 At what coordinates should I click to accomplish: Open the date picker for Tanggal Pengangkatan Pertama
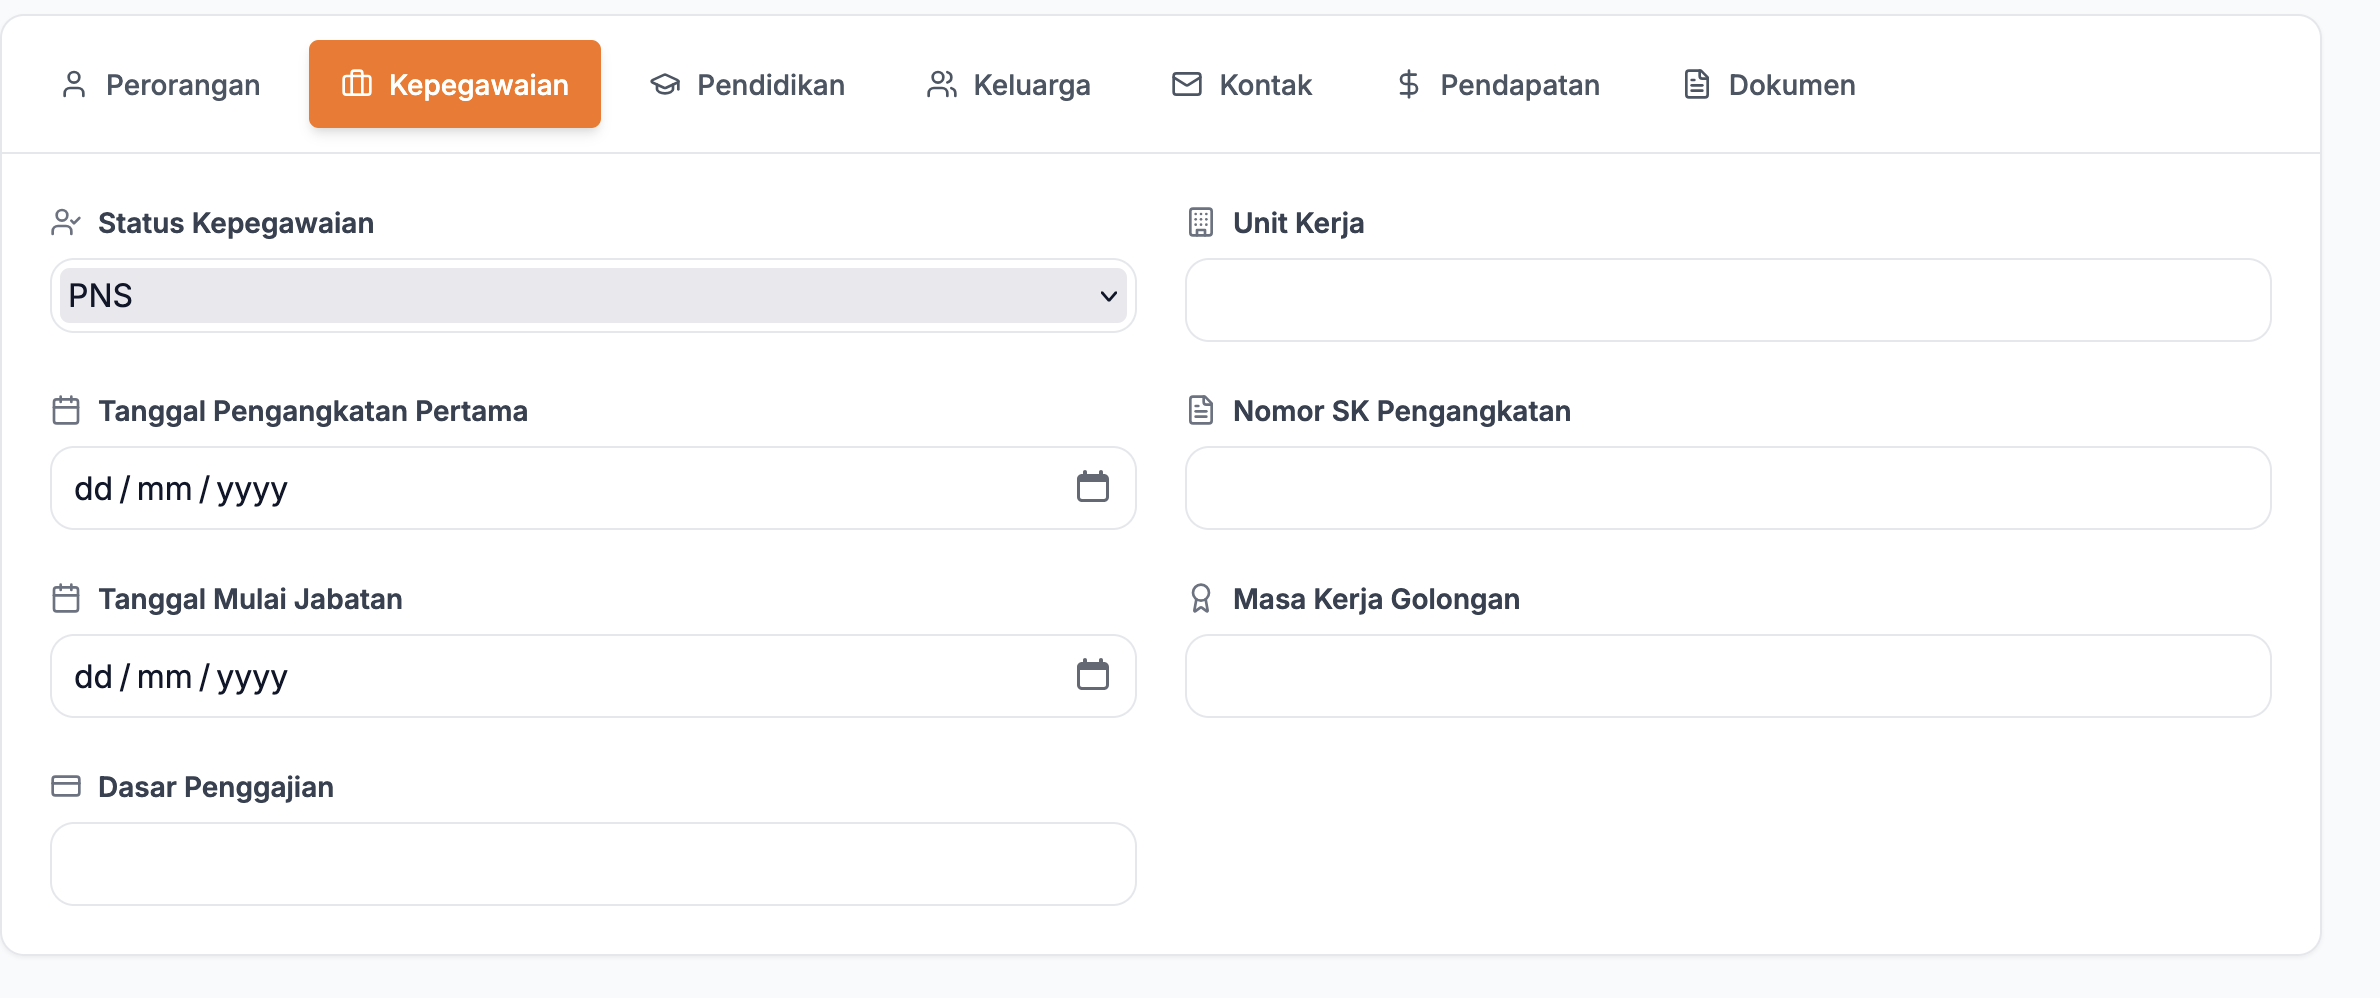pos(1093,487)
